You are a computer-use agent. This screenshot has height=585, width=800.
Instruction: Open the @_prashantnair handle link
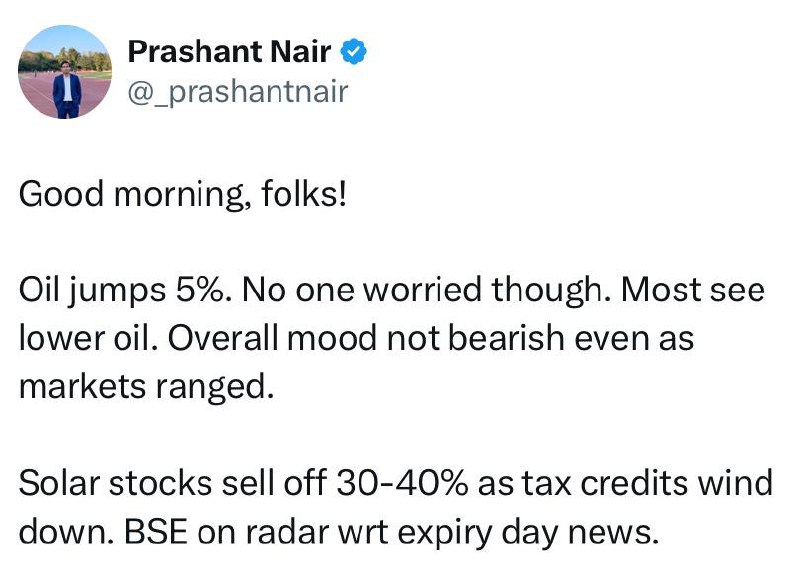point(238,92)
